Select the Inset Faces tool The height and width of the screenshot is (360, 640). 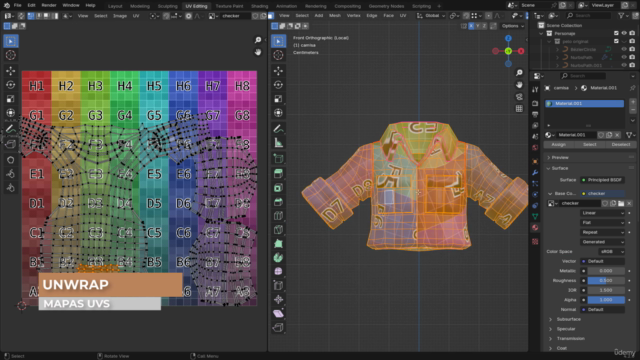[x=278, y=188]
